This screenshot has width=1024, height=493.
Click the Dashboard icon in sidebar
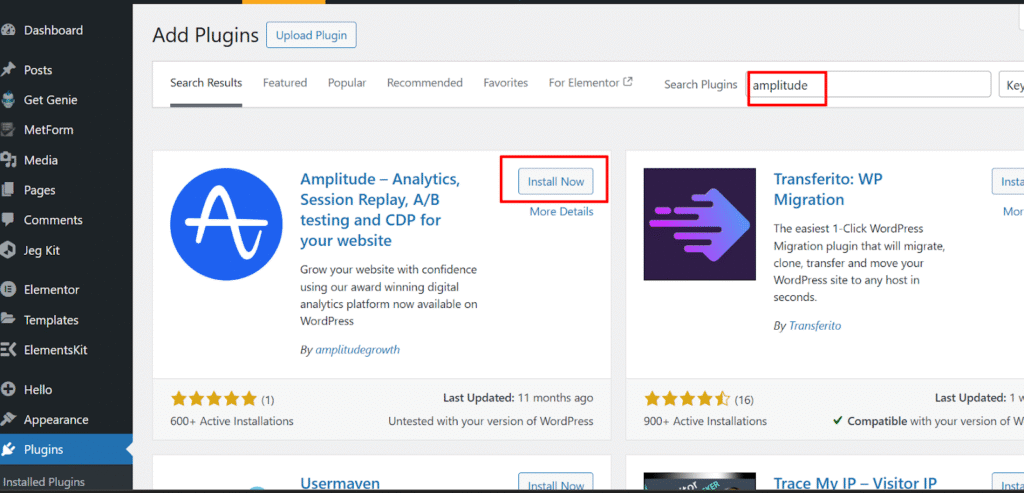coord(8,30)
